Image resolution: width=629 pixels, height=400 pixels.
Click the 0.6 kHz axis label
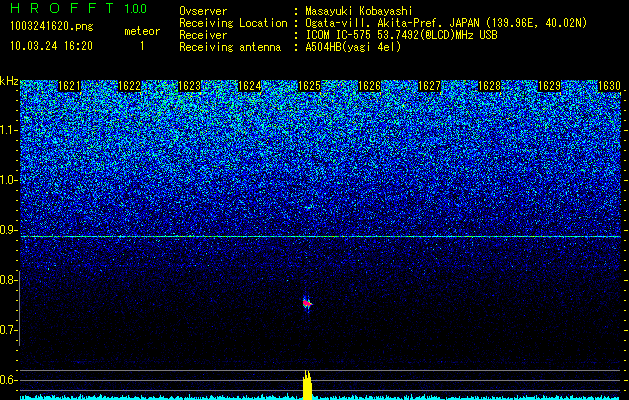[8, 380]
